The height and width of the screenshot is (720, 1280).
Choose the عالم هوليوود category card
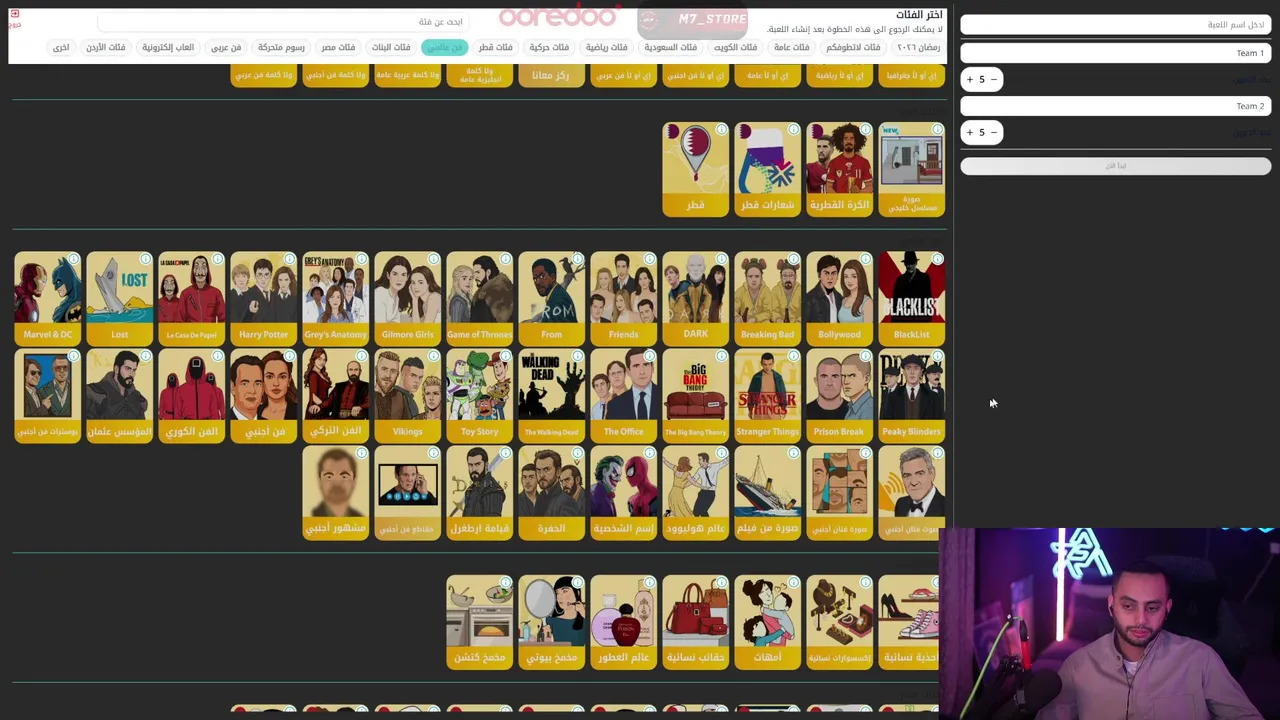[696, 492]
